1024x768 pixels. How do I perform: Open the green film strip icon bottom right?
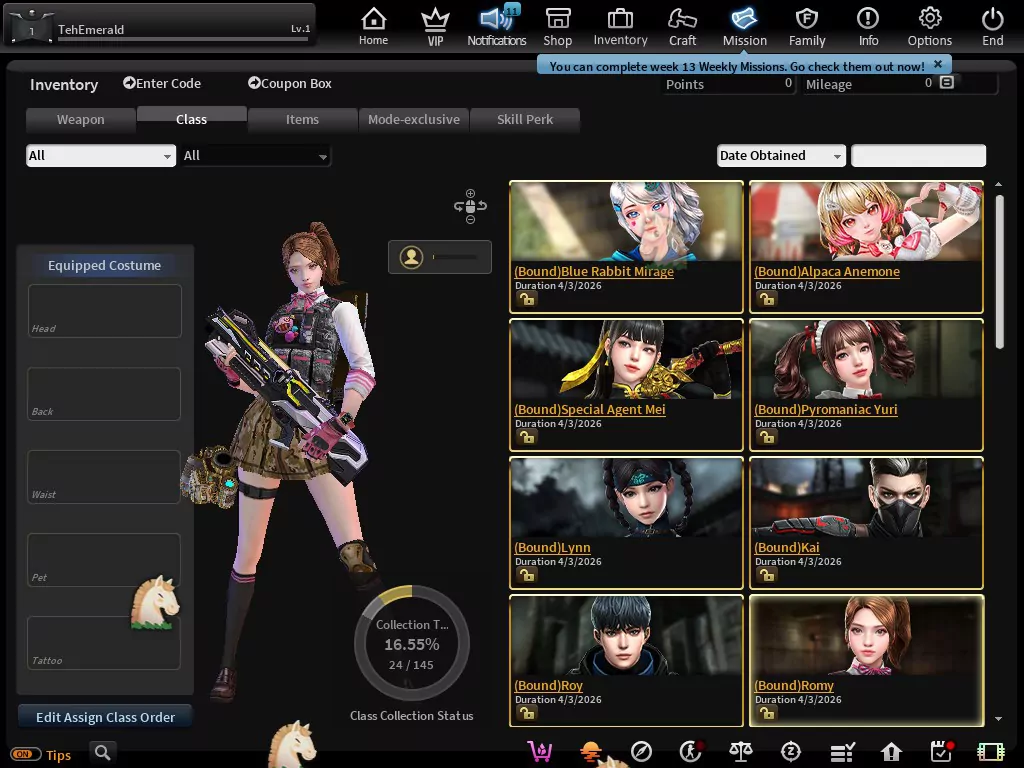[990, 751]
